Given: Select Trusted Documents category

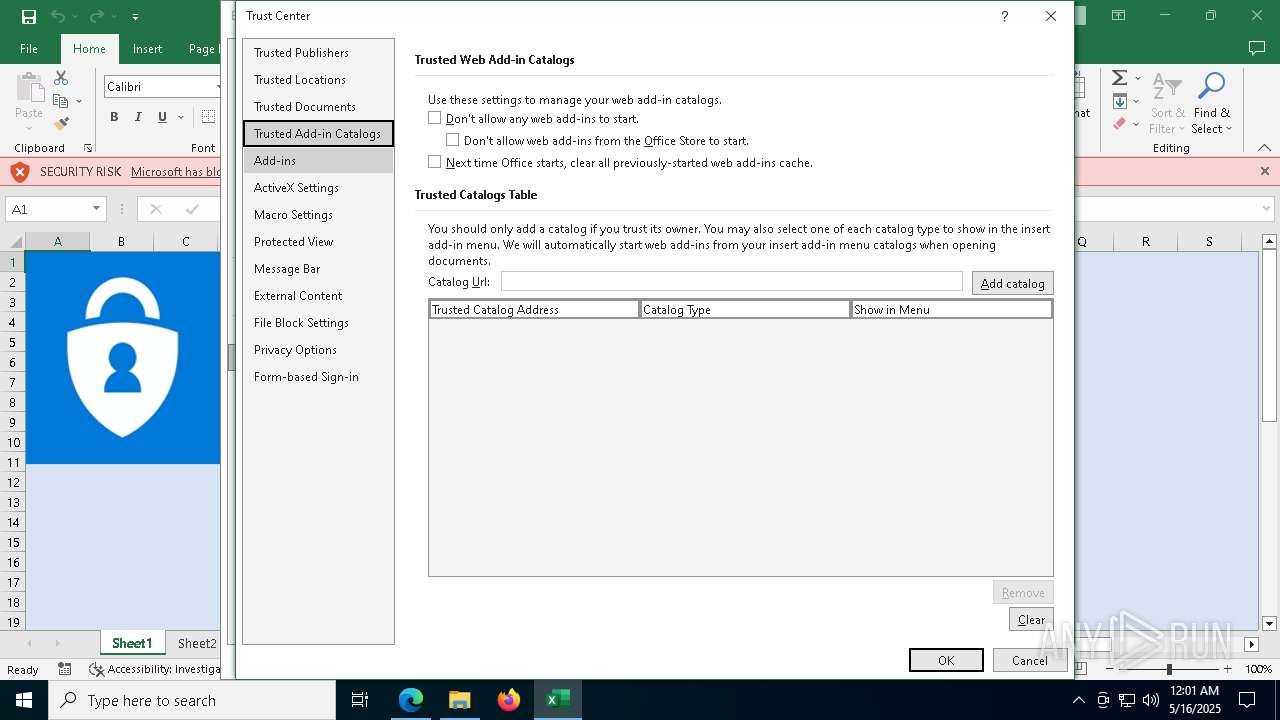Looking at the screenshot, I should coord(318,106).
